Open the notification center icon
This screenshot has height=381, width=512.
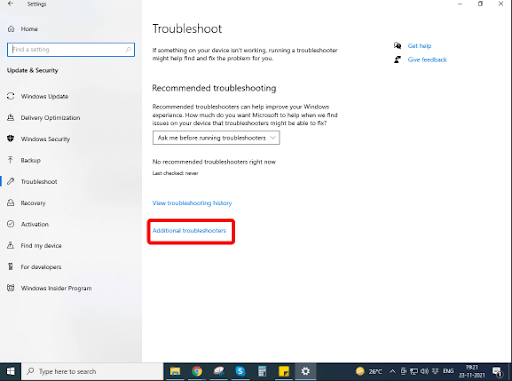point(497,371)
